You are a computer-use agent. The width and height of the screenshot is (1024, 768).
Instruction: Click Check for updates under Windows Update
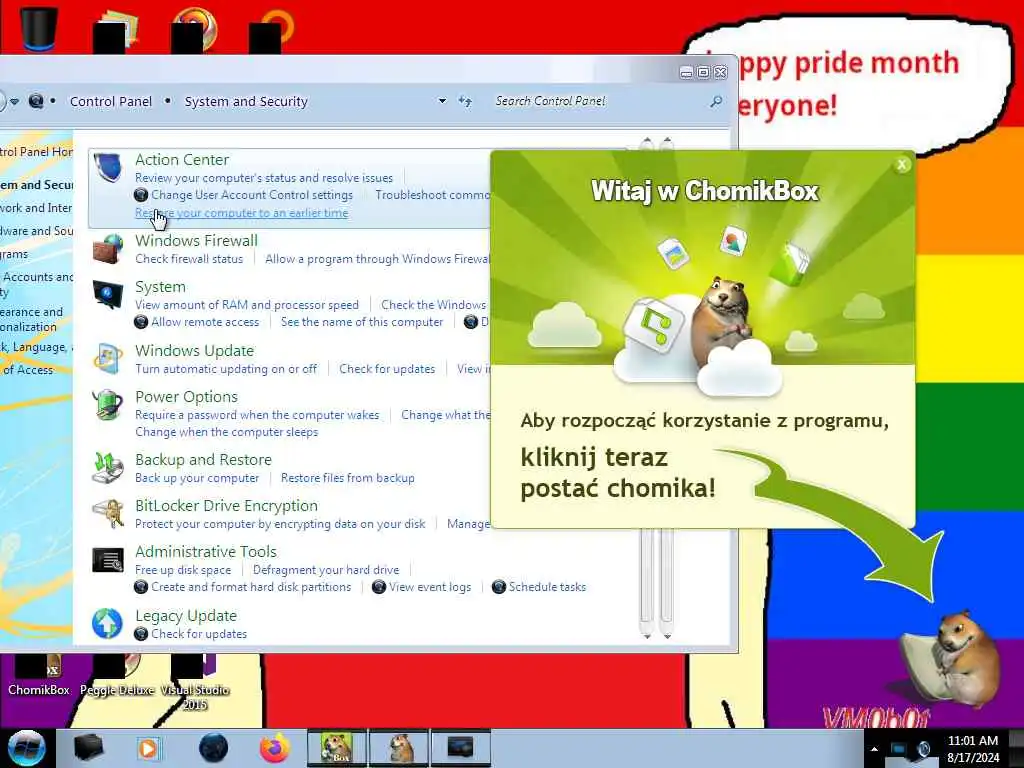(387, 369)
